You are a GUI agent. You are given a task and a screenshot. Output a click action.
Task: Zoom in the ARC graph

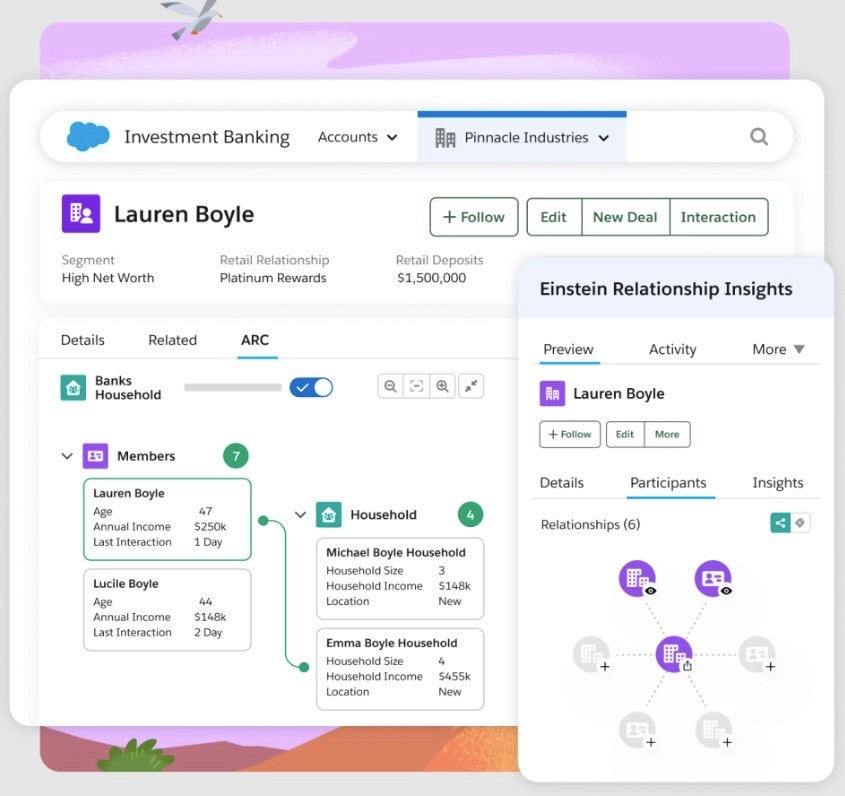coord(442,386)
